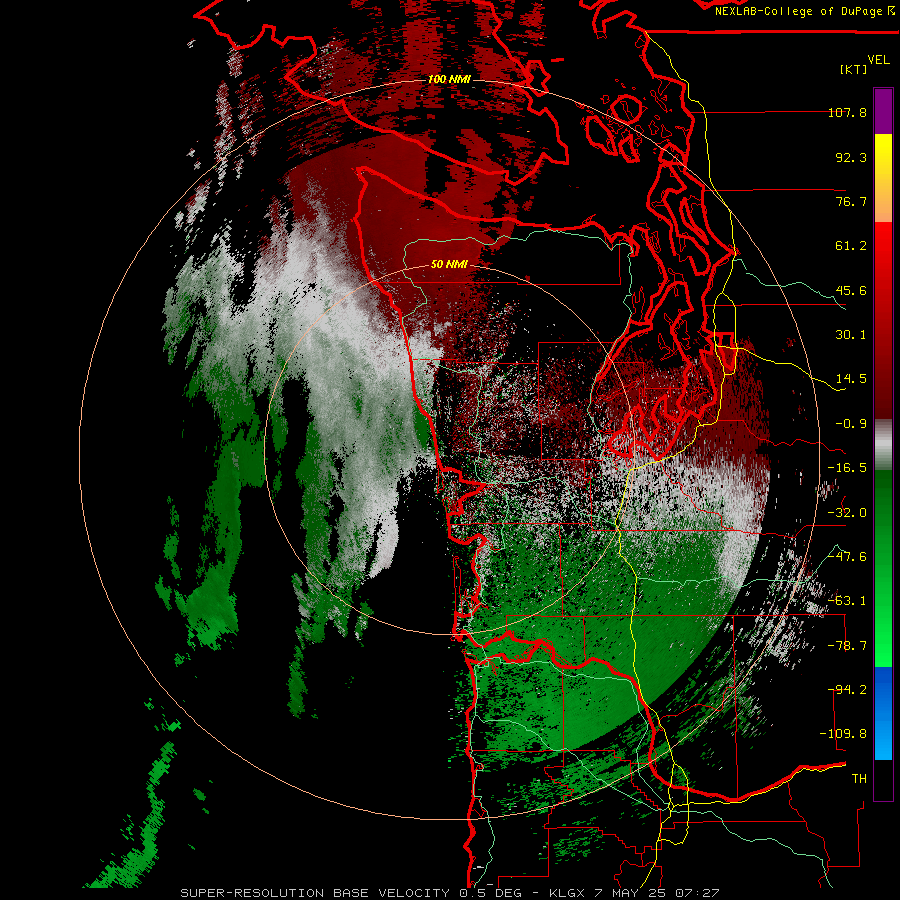Pick the purple segment of the color bar
The image size is (900, 900).
[x=883, y=112]
